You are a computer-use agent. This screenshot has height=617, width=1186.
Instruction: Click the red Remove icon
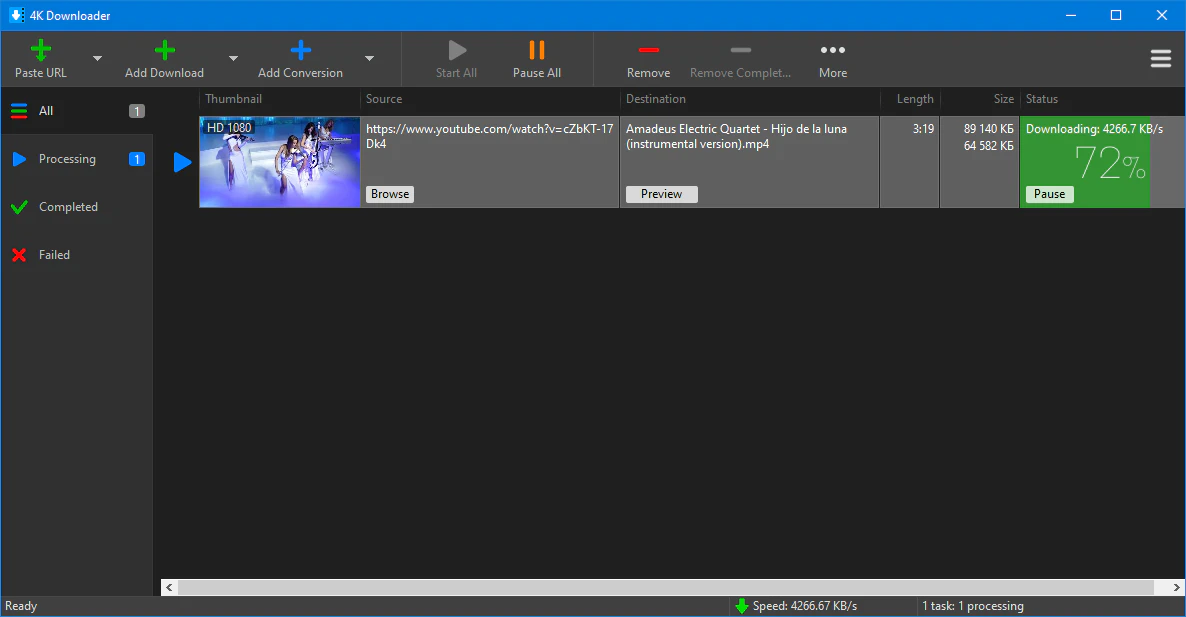(x=648, y=51)
